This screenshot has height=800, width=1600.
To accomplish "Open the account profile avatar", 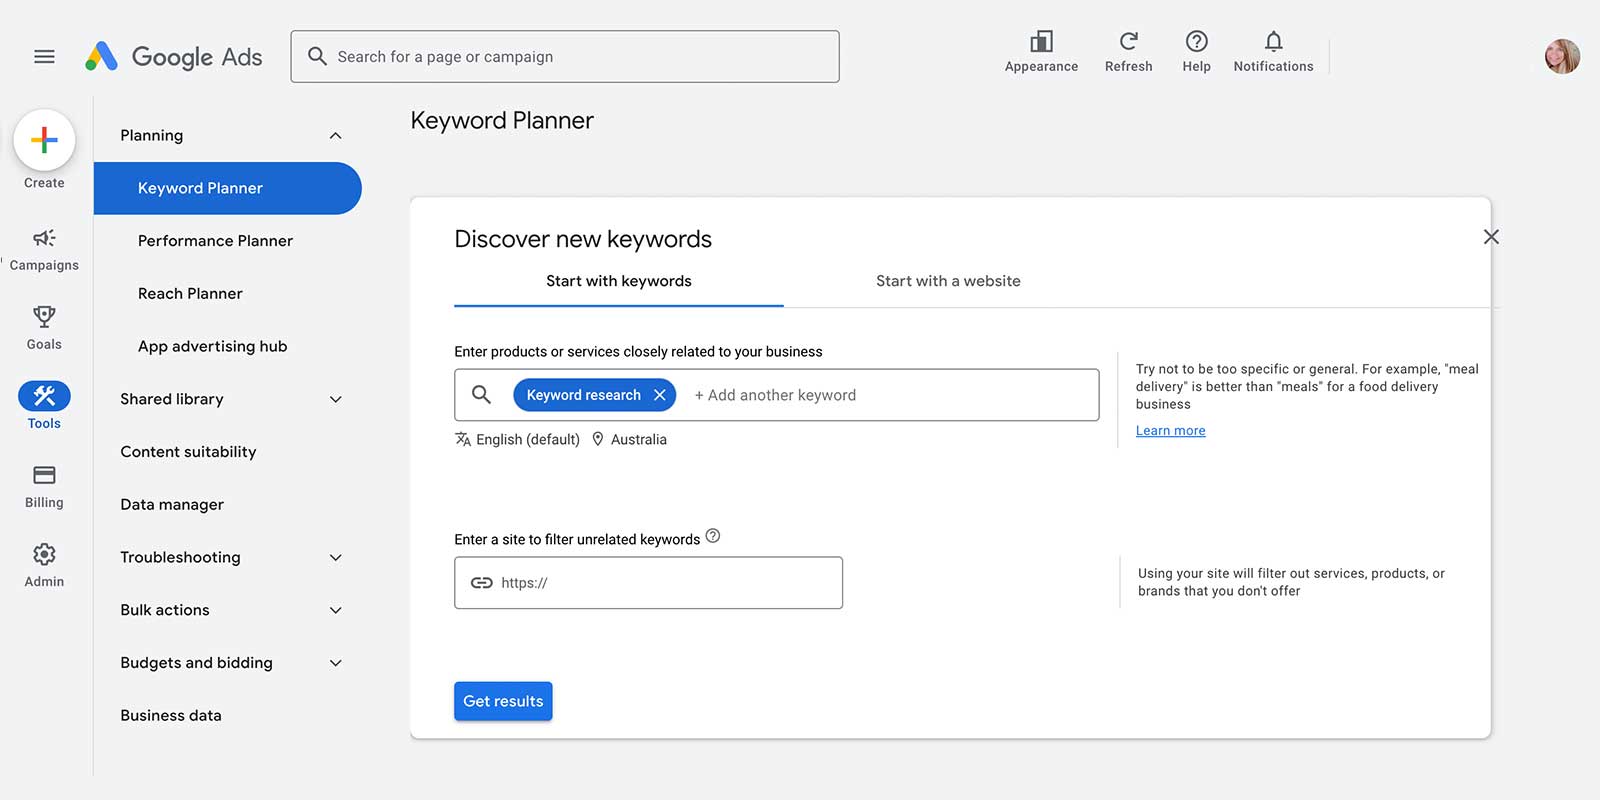I will 1562,56.
